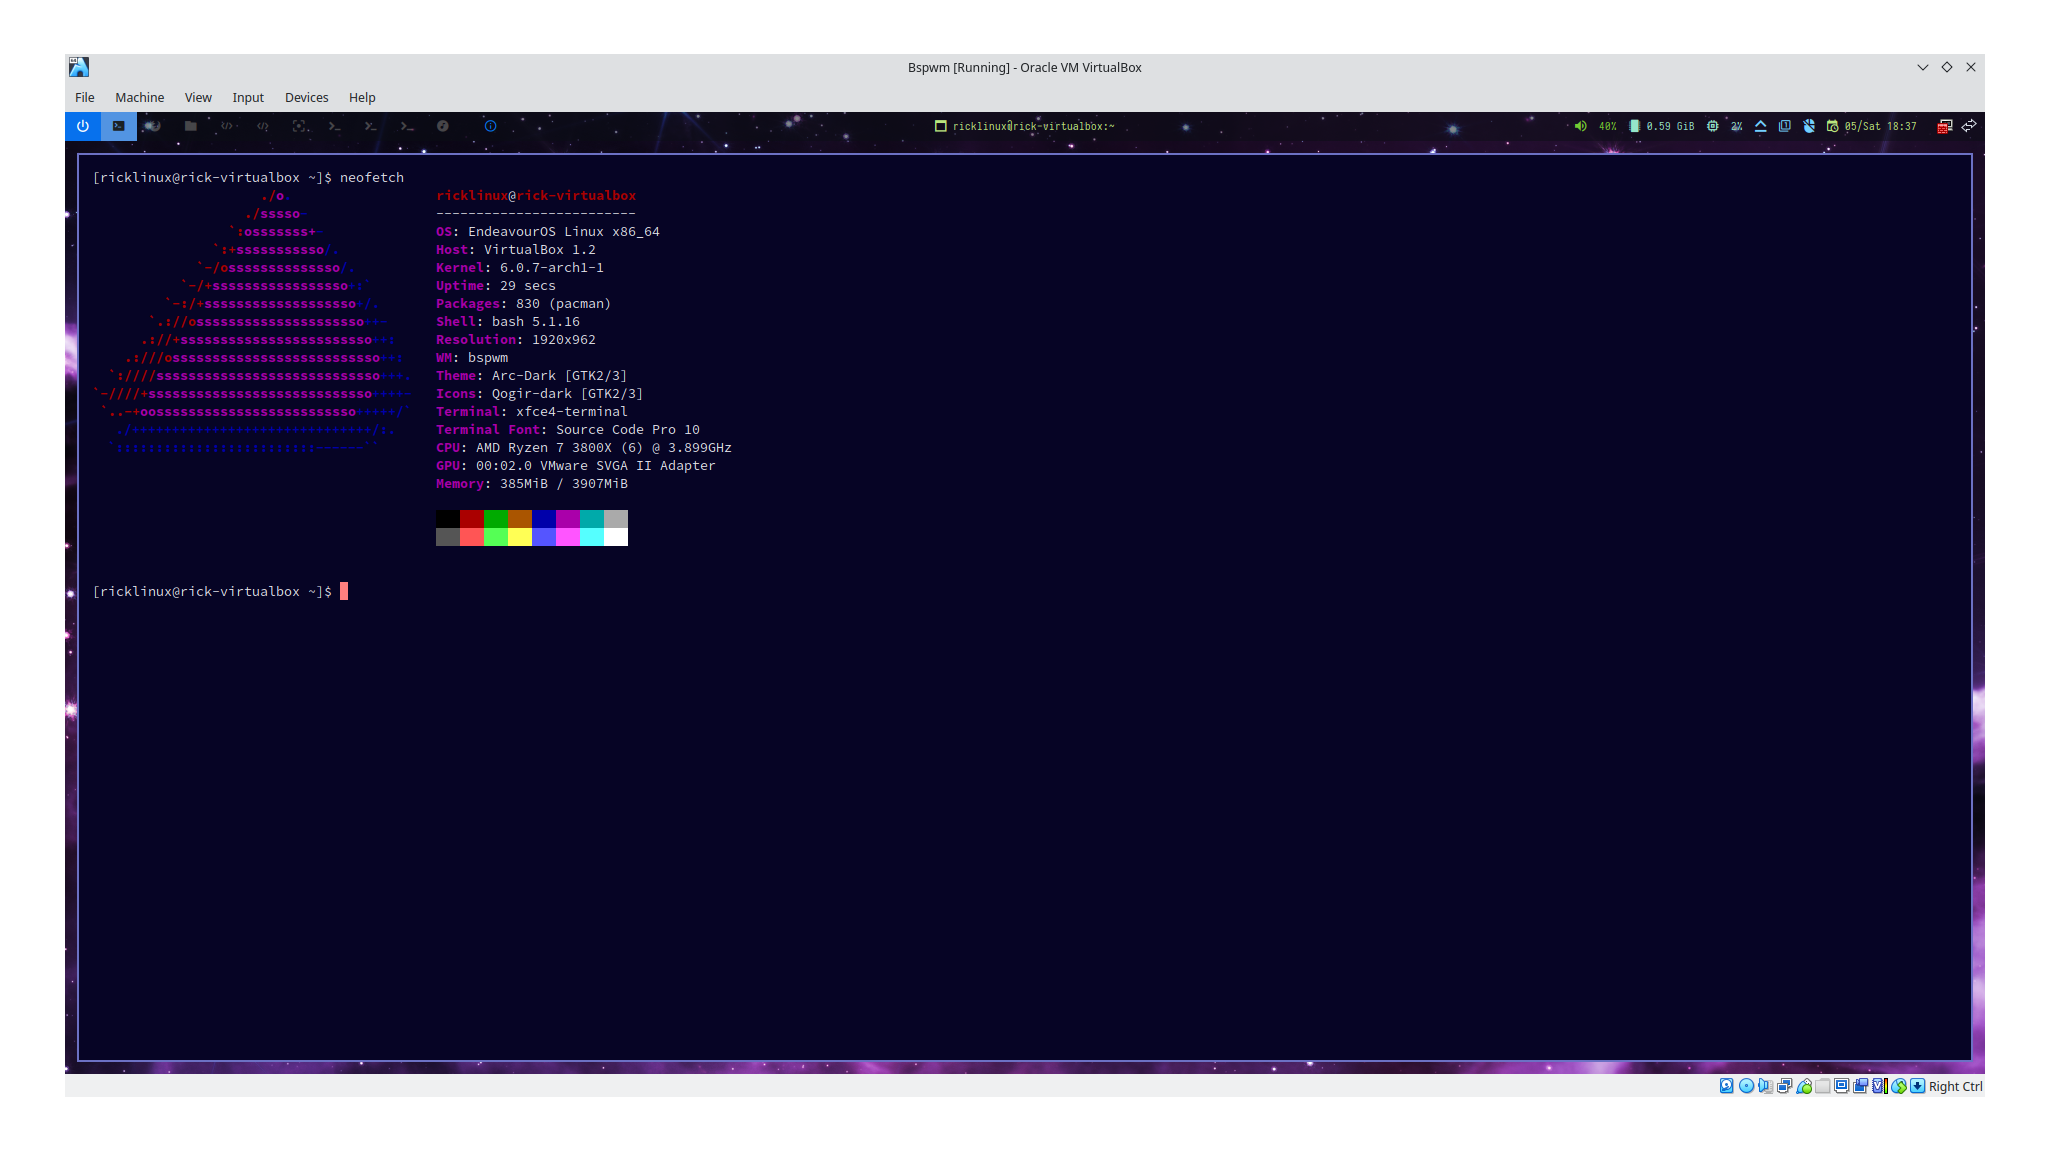2050x1174 pixels.
Task: Click the Resolution 1920x962 line
Action: [516, 339]
